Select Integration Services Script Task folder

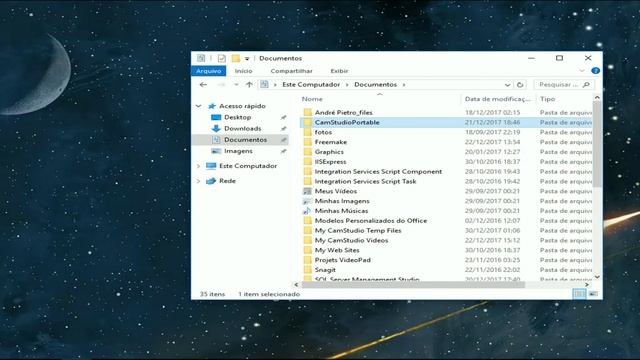point(365,181)
